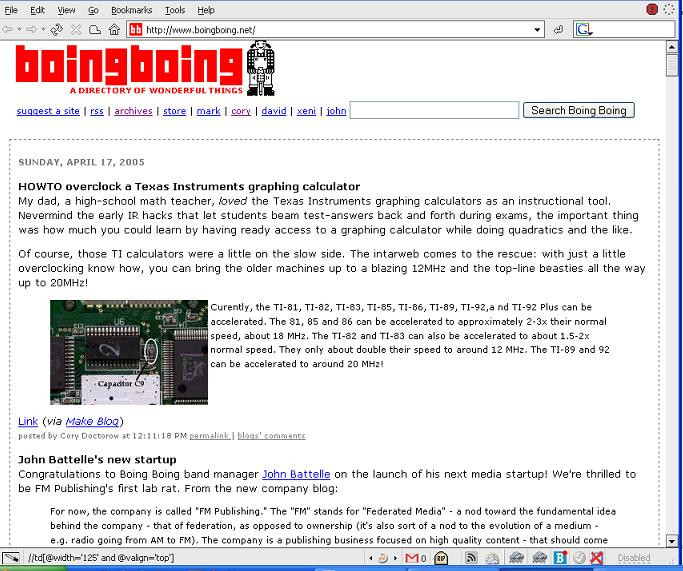Click the HOWTO overclock calculator headline
683x571 pixels.
pos(189,186)
